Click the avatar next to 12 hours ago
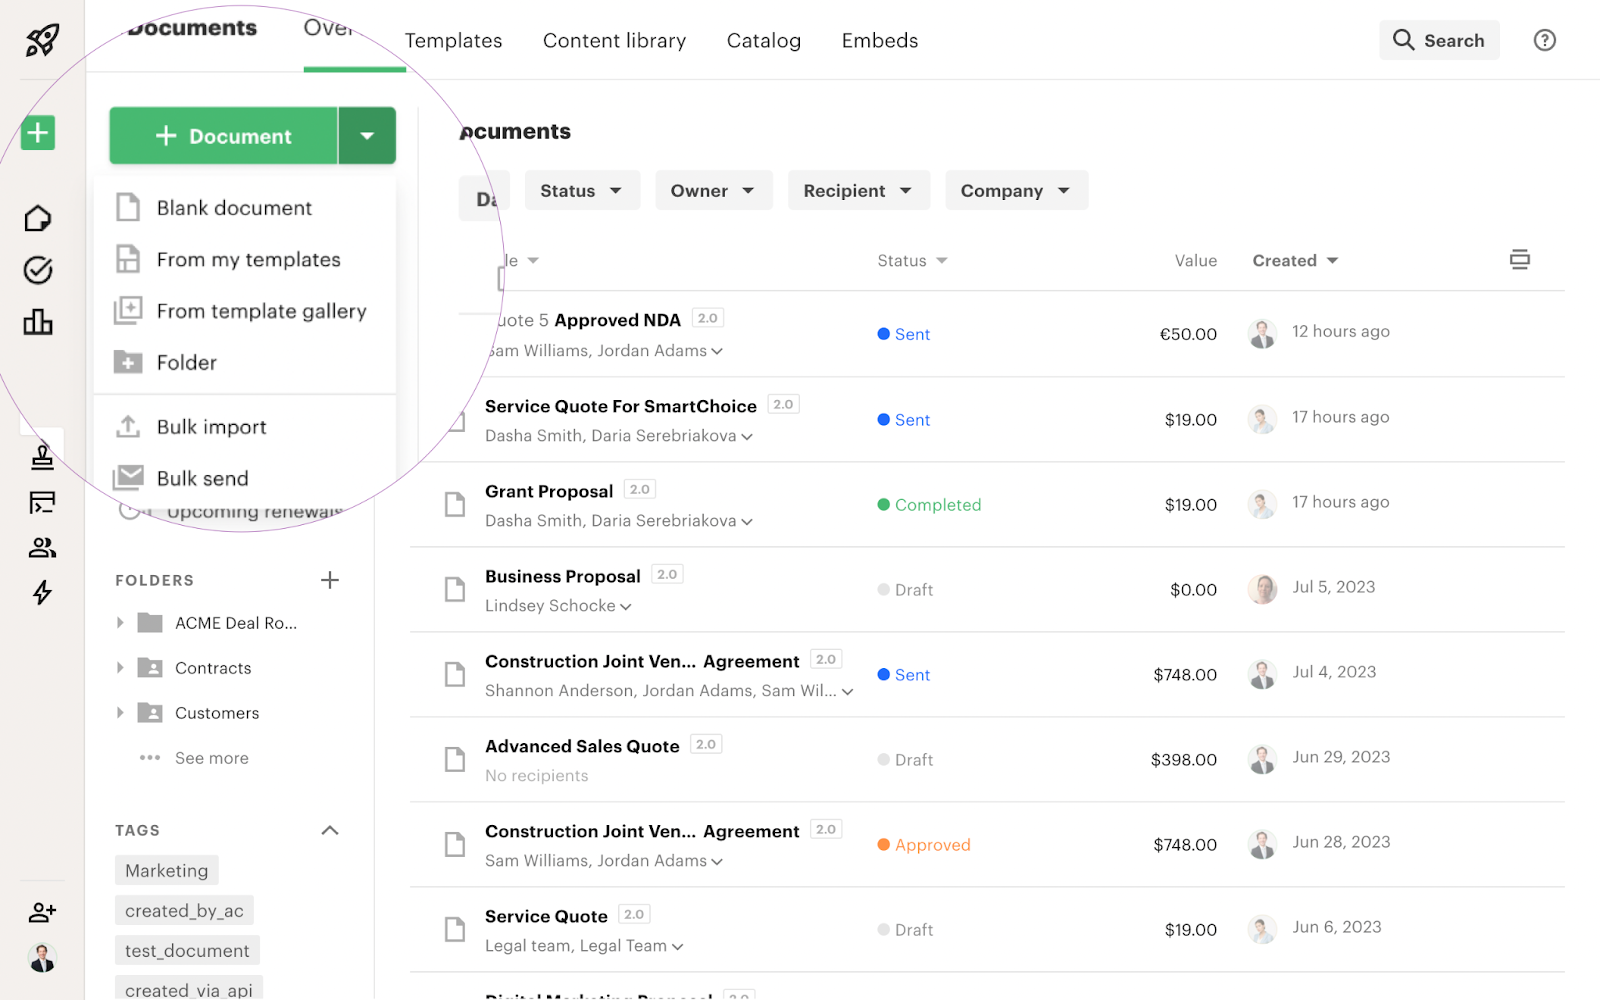 click(1262, 333)
